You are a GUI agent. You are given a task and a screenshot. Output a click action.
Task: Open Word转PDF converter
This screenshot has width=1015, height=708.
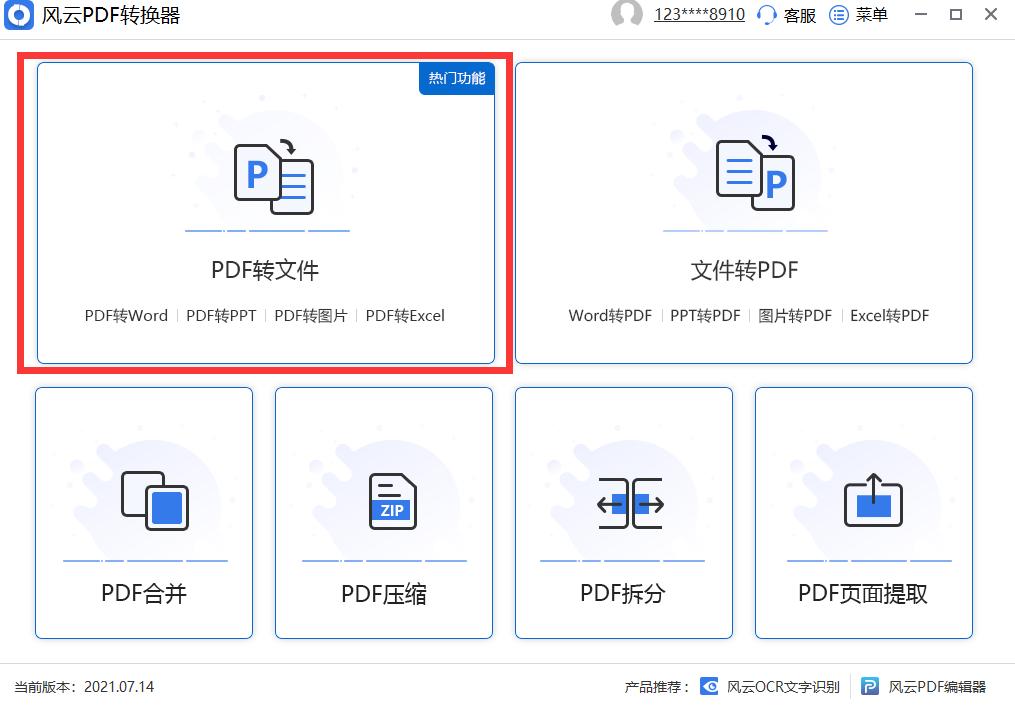[610, 315]
